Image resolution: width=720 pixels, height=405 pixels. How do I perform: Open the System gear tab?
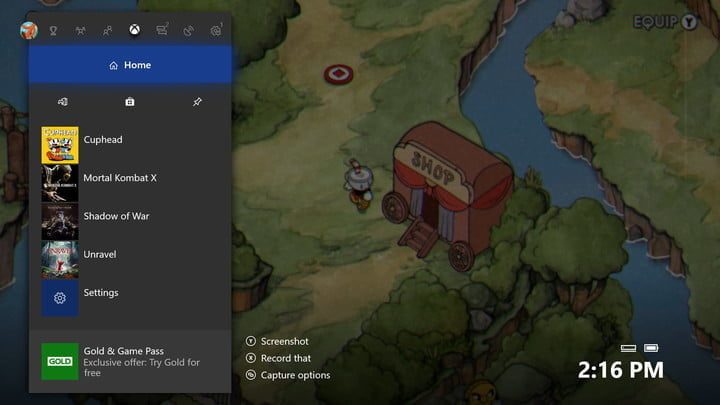[x=215, y=30]
